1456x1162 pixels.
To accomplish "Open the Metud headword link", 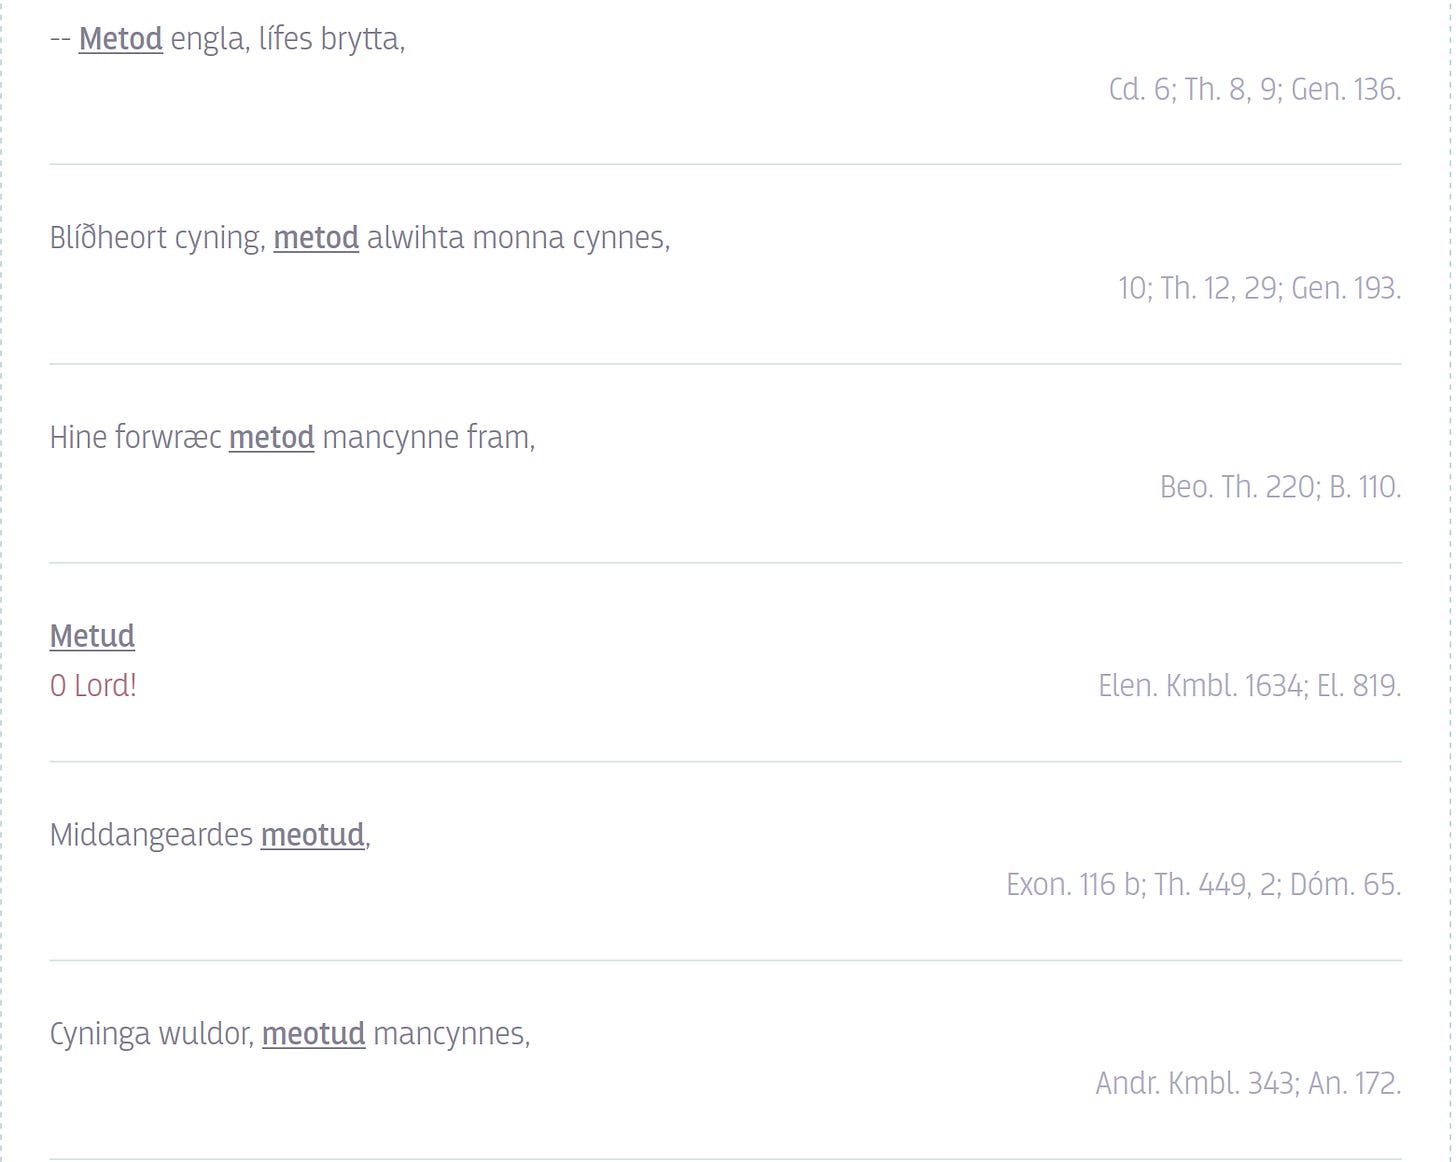I will pos(92,636).
